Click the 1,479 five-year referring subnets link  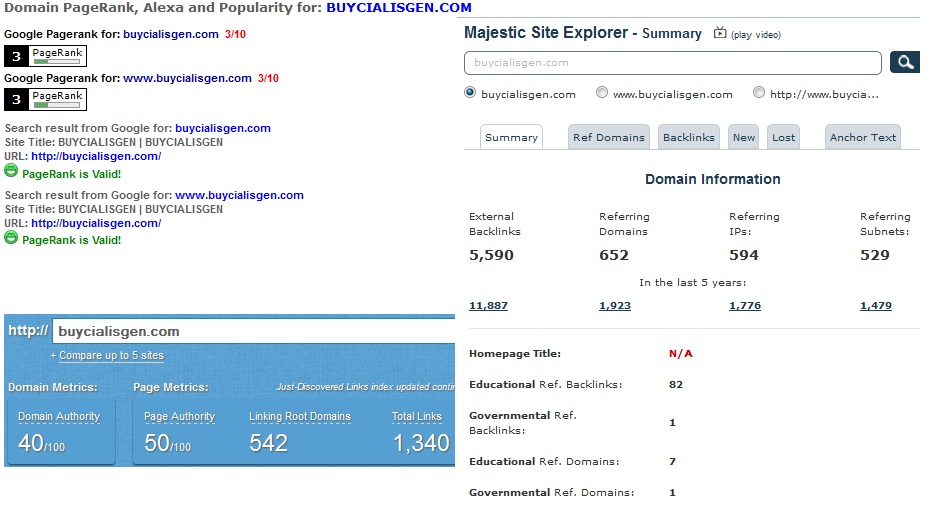coord(876,306)
